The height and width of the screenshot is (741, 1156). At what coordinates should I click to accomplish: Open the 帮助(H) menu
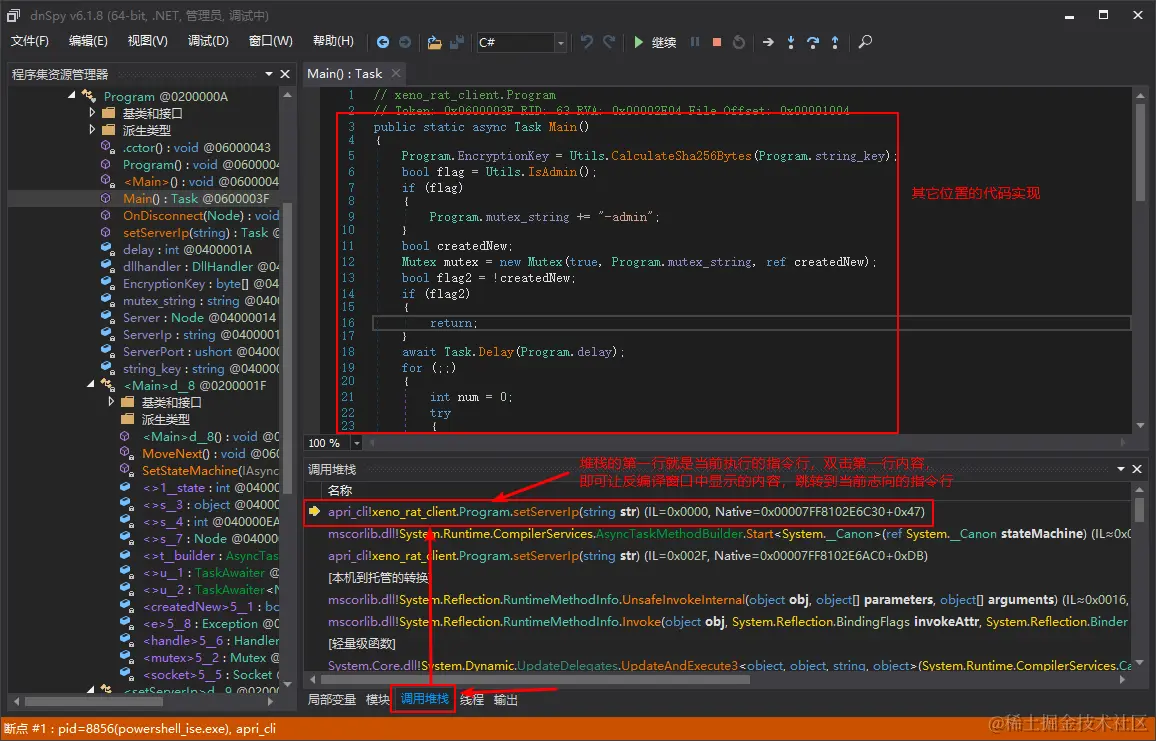(x=333, y=41)
